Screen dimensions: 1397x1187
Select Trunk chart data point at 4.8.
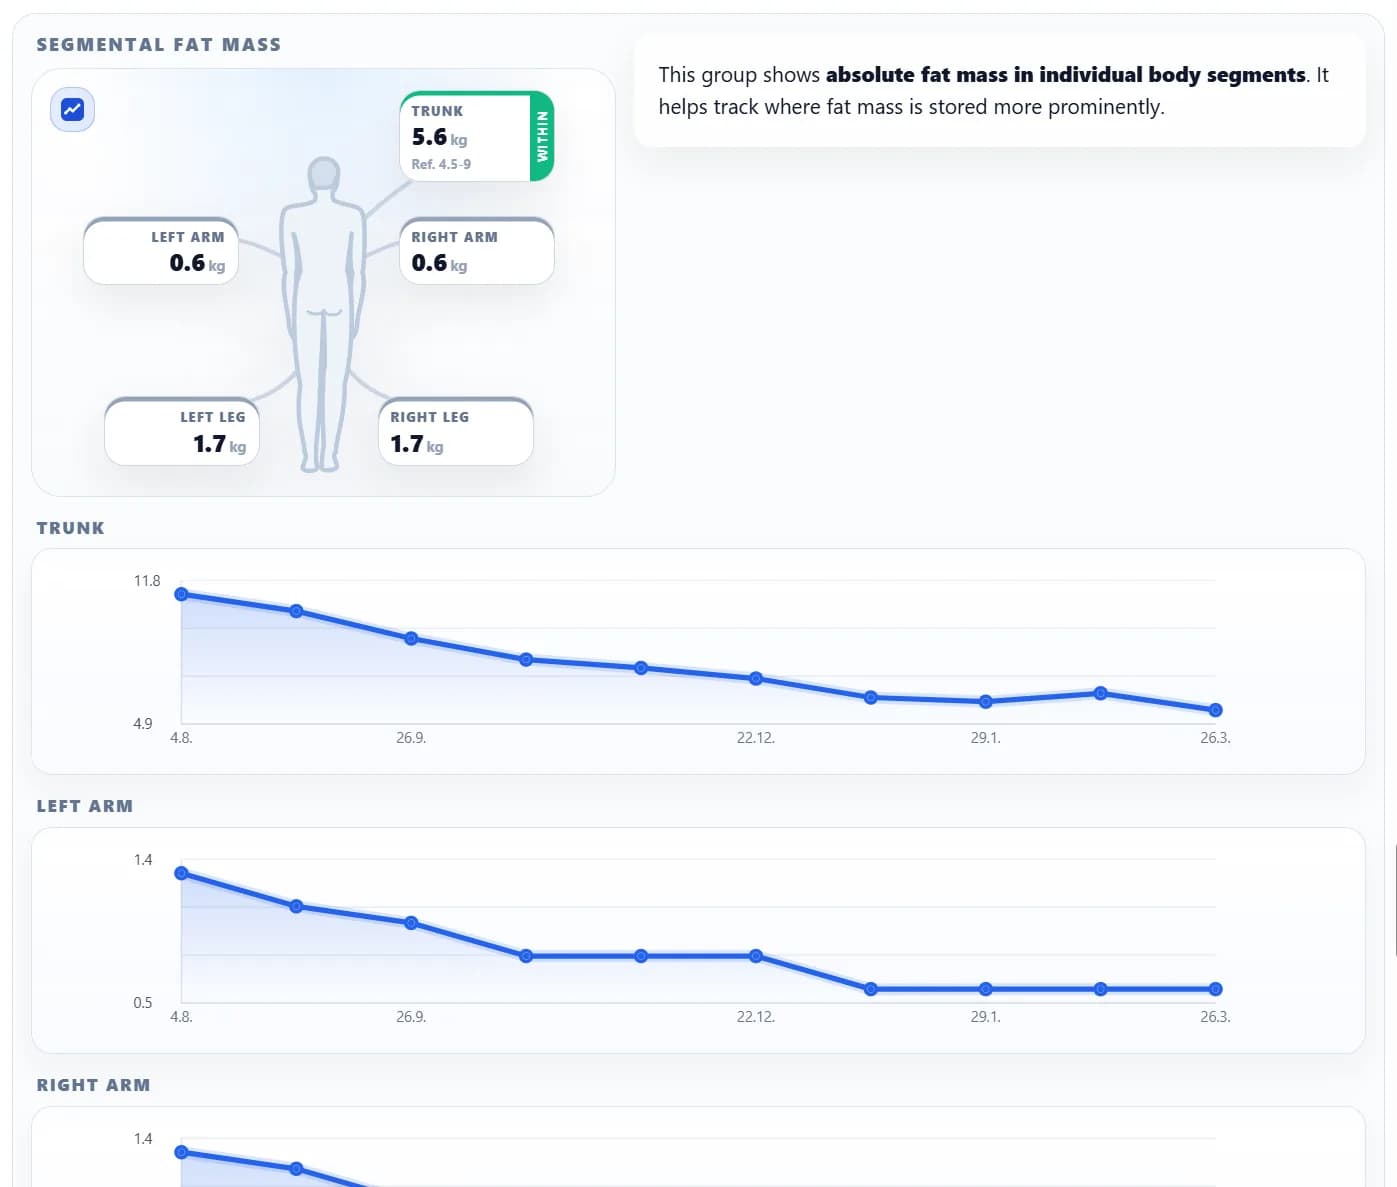(x=181, y=594)
